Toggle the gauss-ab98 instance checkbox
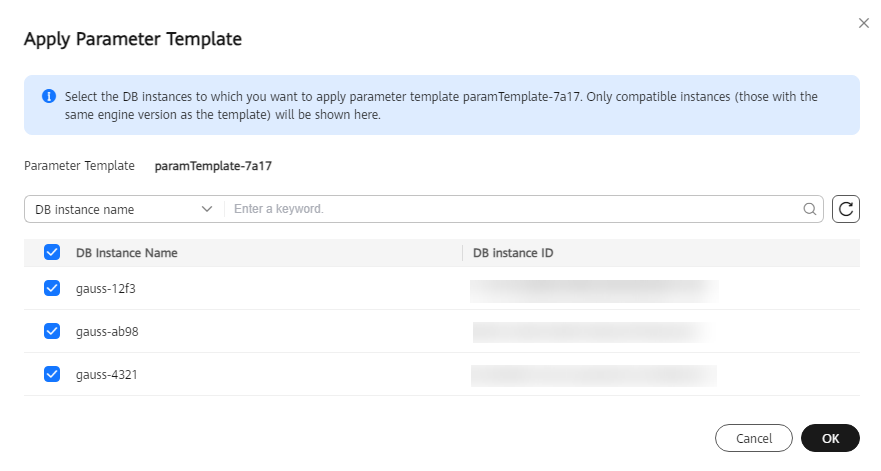The width and height of the screenshot is (881, 471). (x=52, y=331)
